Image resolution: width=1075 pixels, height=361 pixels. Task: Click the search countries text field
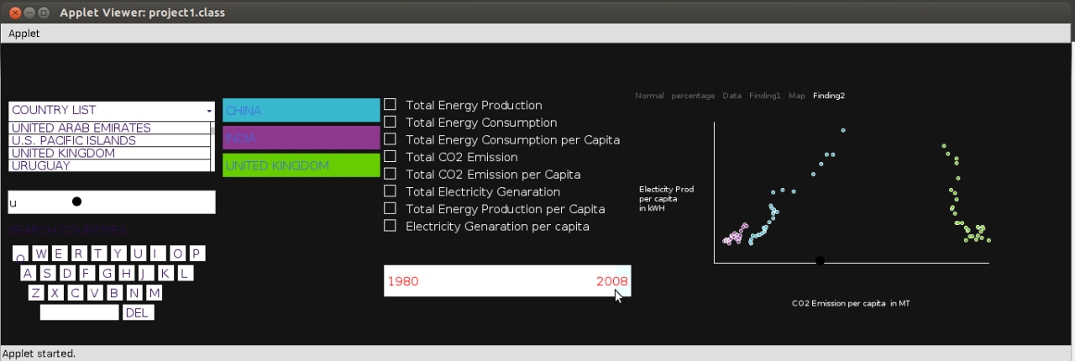click(112, 202)
